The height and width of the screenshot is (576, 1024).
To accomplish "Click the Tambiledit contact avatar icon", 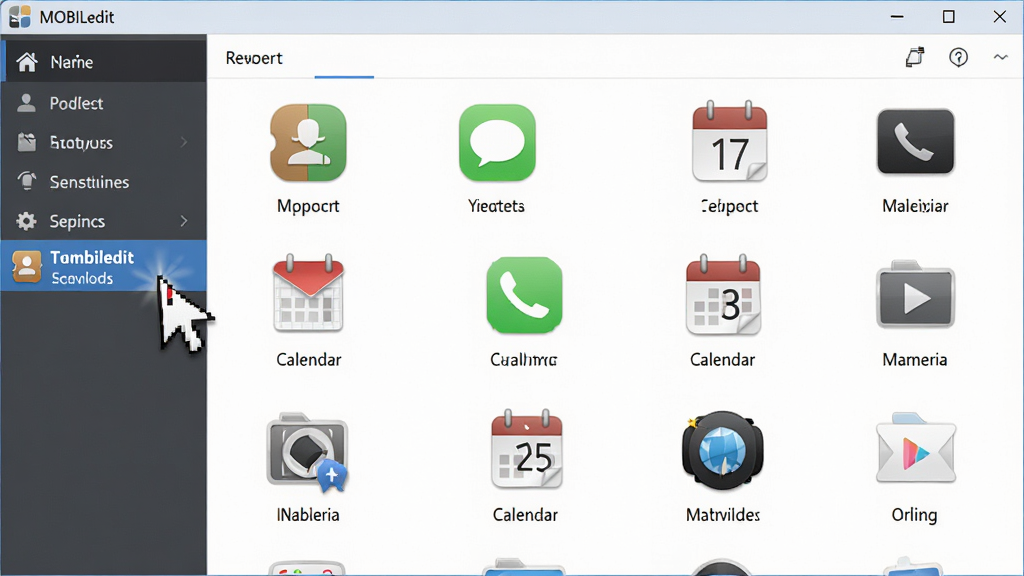I will click(27, 266).
